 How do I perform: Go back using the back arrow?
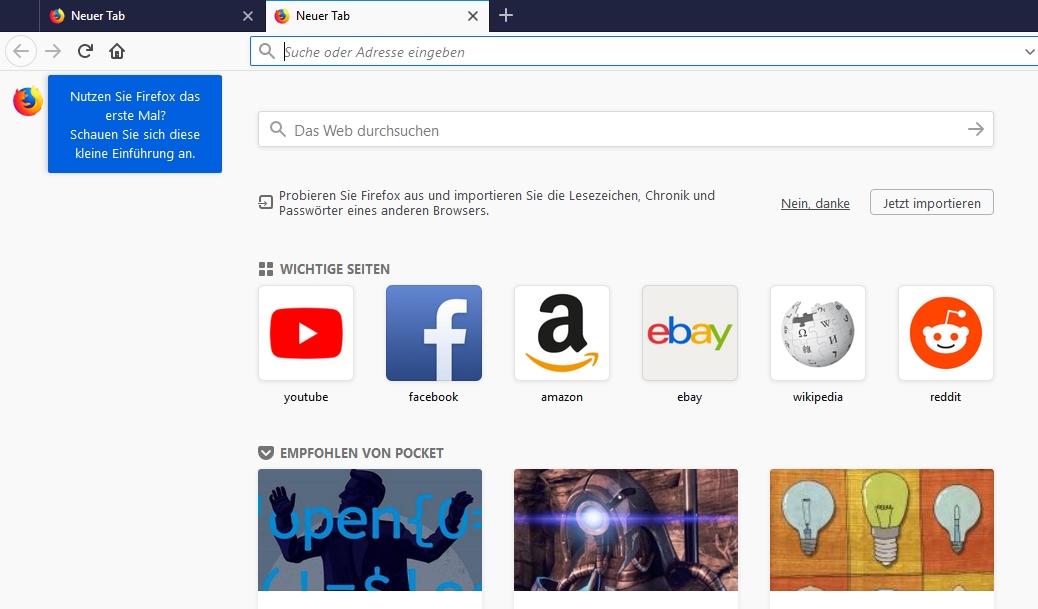tap(21, 51)
